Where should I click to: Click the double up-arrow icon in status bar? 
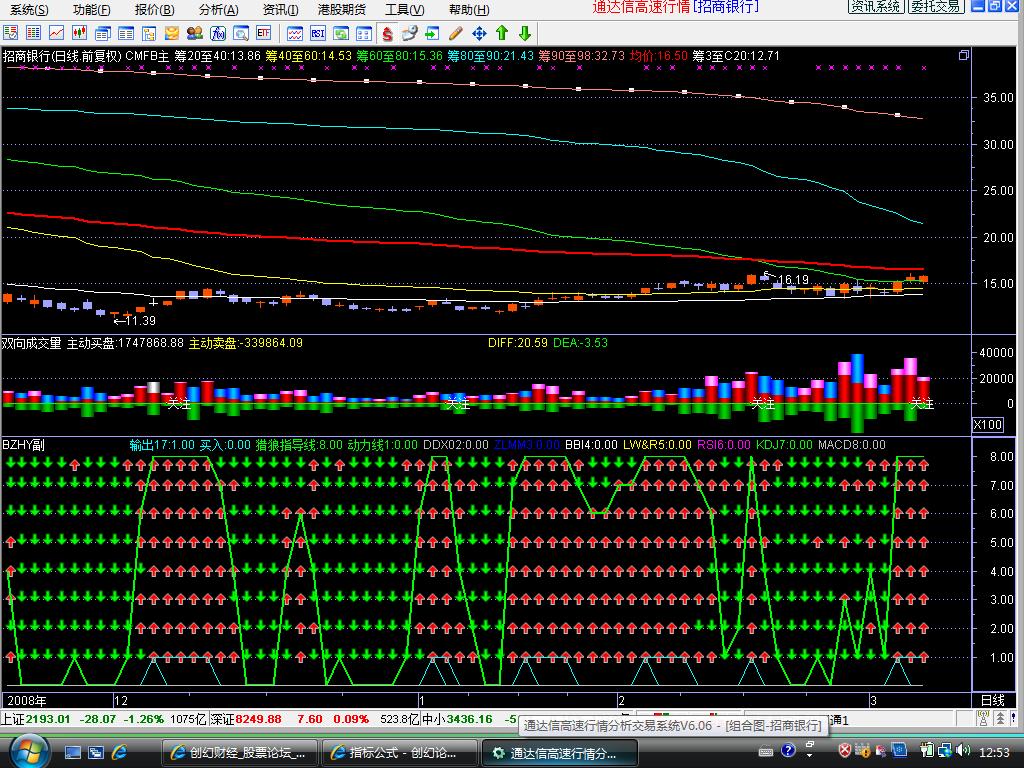1000,719
